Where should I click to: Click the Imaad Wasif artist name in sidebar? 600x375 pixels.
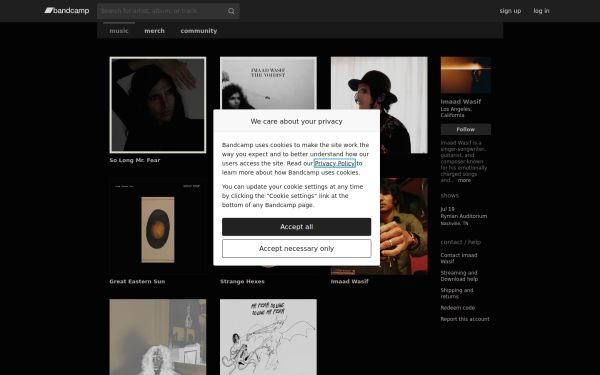pyautogui.click(x=461, y=101)
